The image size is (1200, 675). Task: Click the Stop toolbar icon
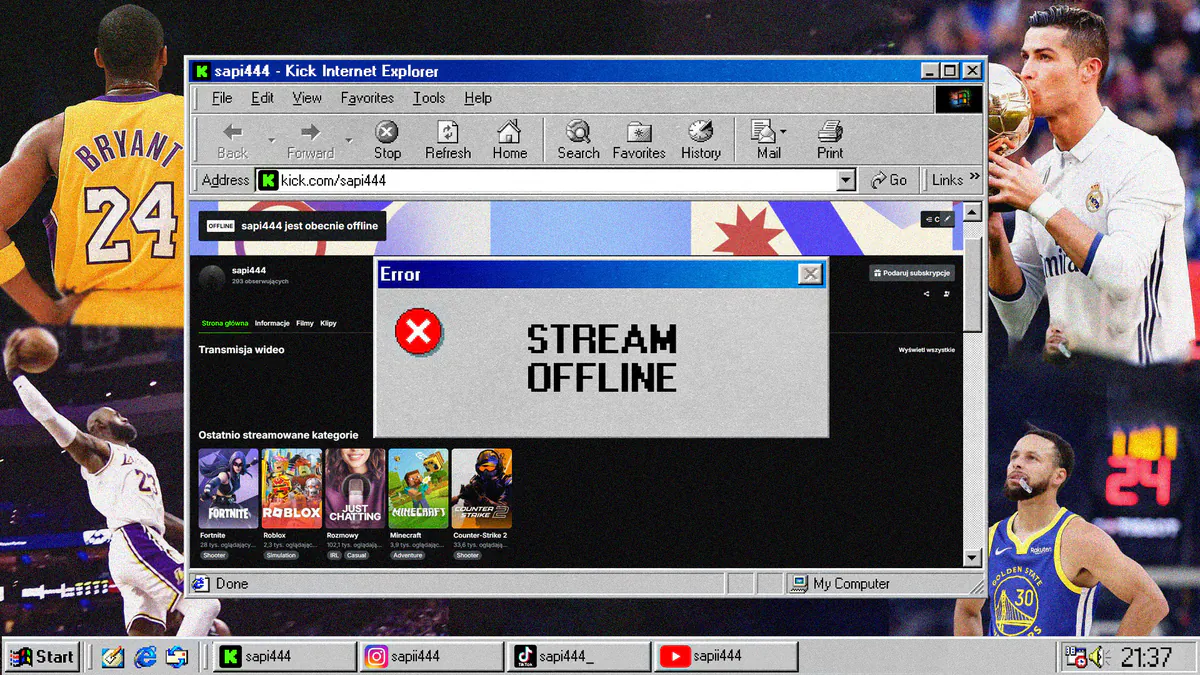(x=387, y=132)
